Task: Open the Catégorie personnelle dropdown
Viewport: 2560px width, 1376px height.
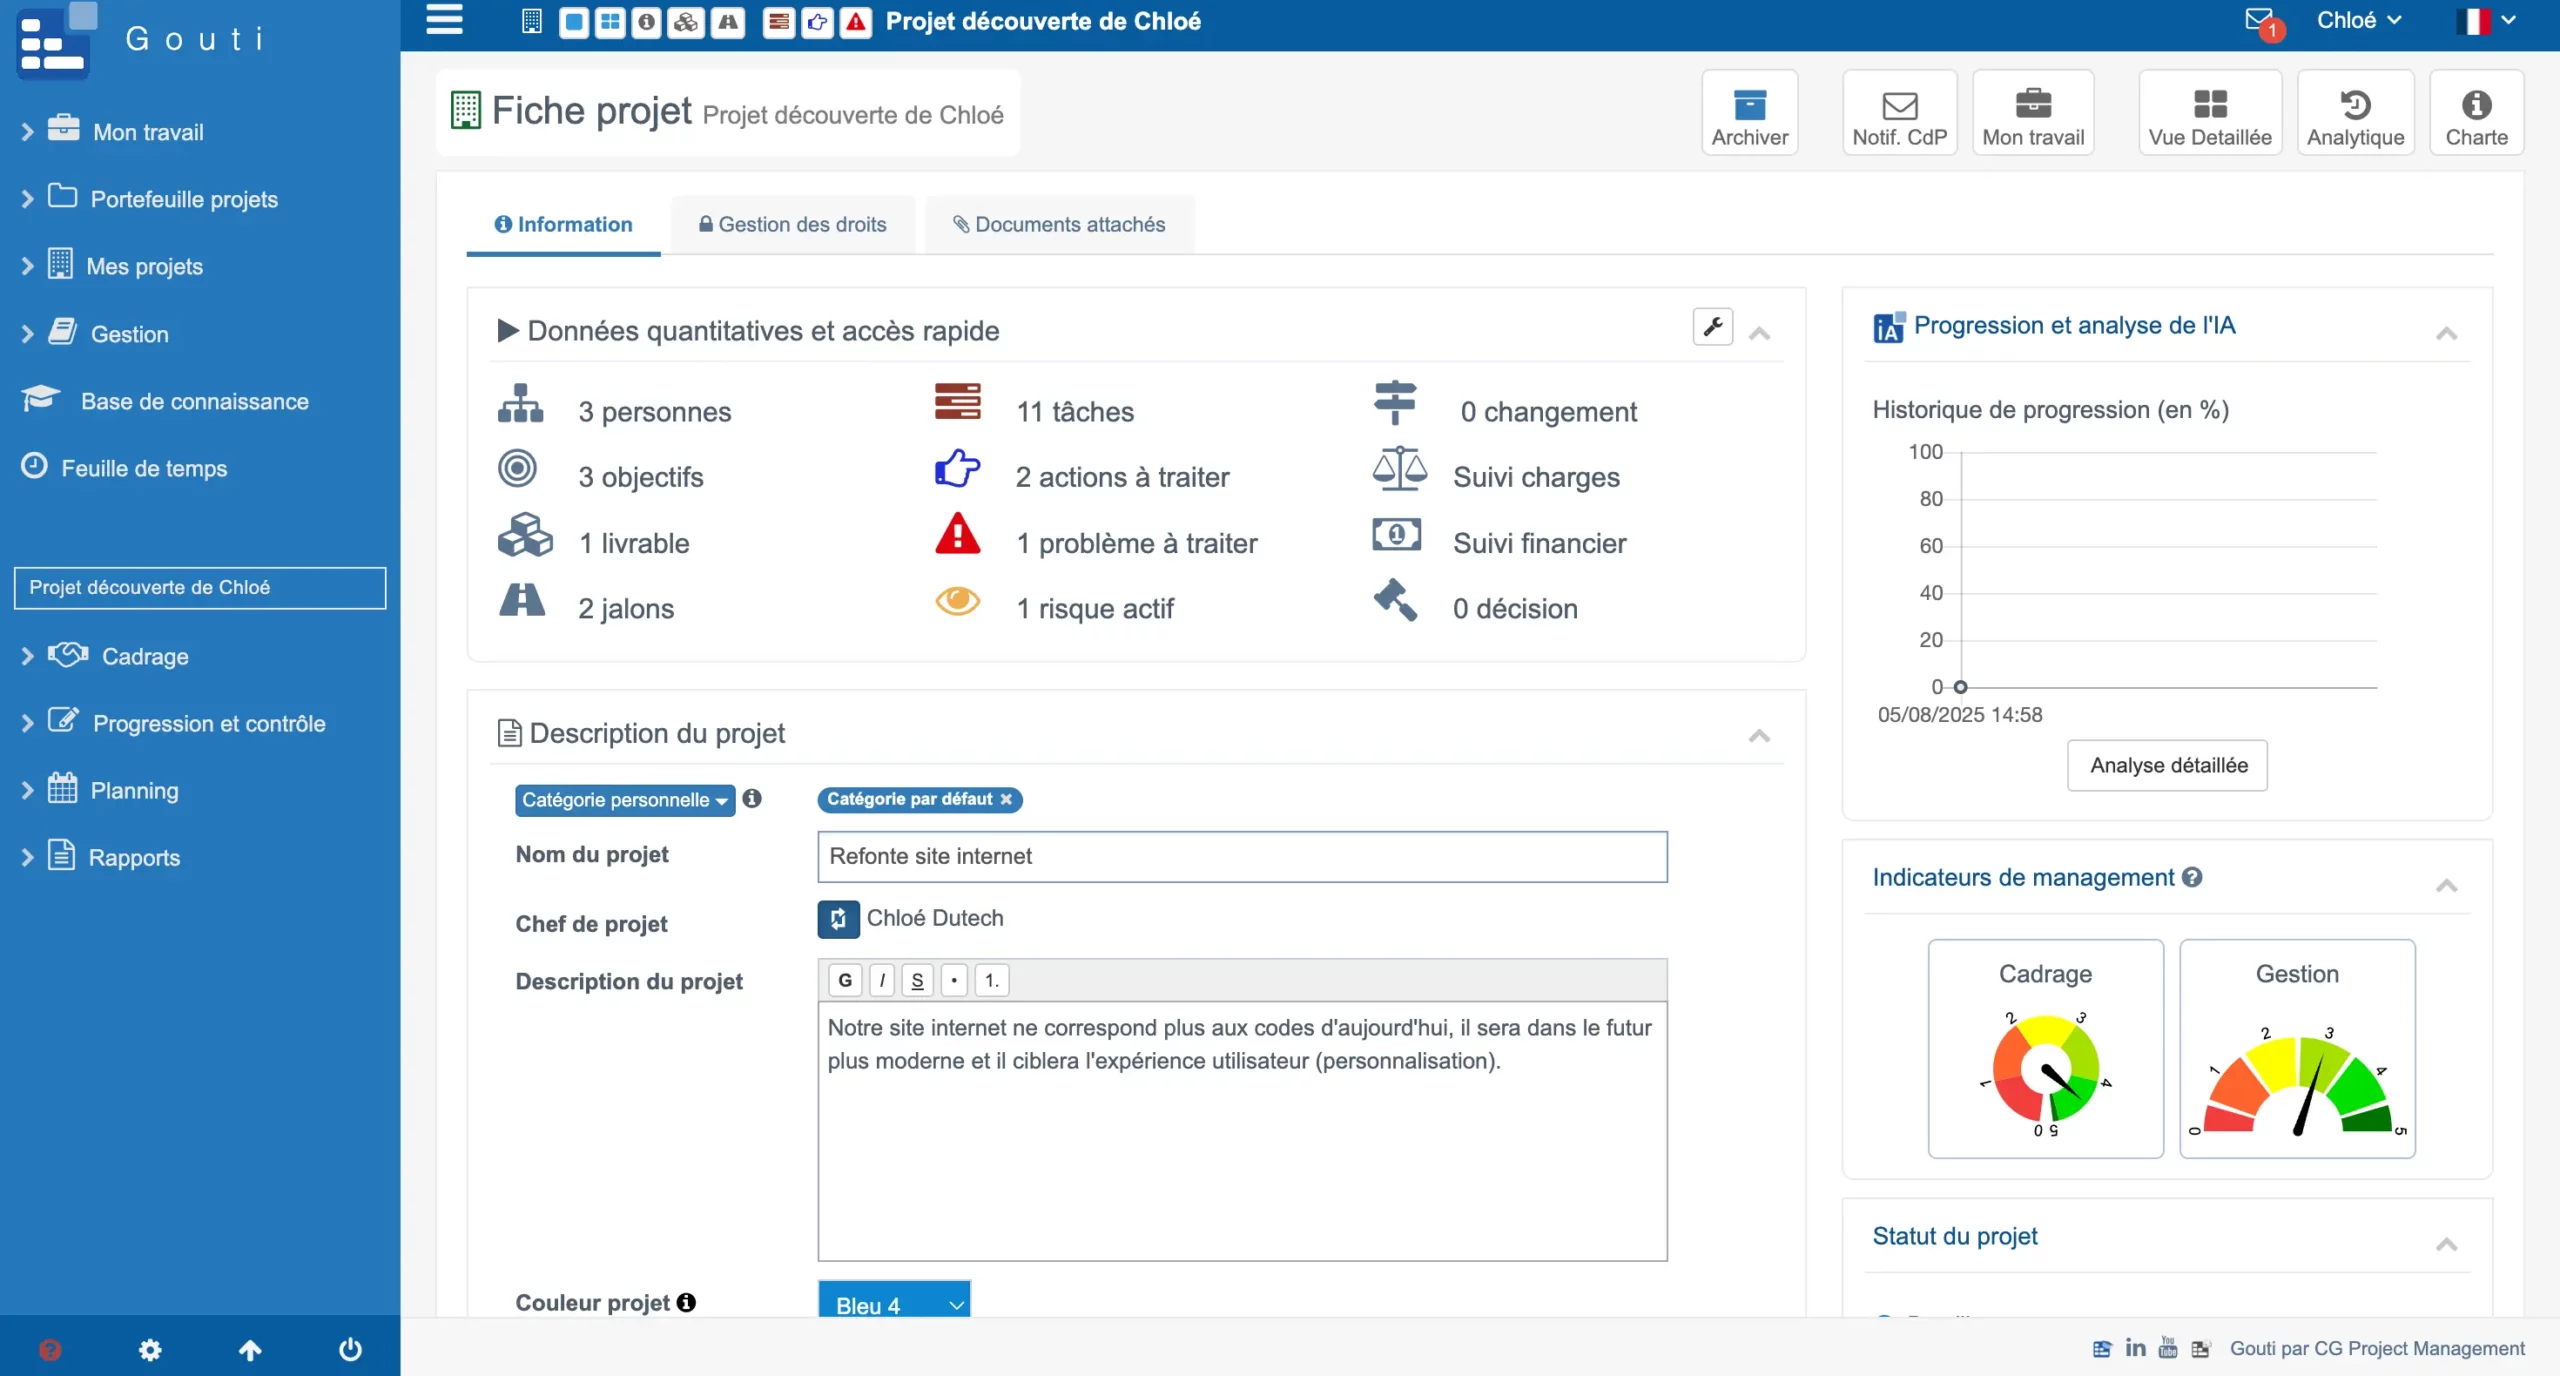Action: pos(624,800)
